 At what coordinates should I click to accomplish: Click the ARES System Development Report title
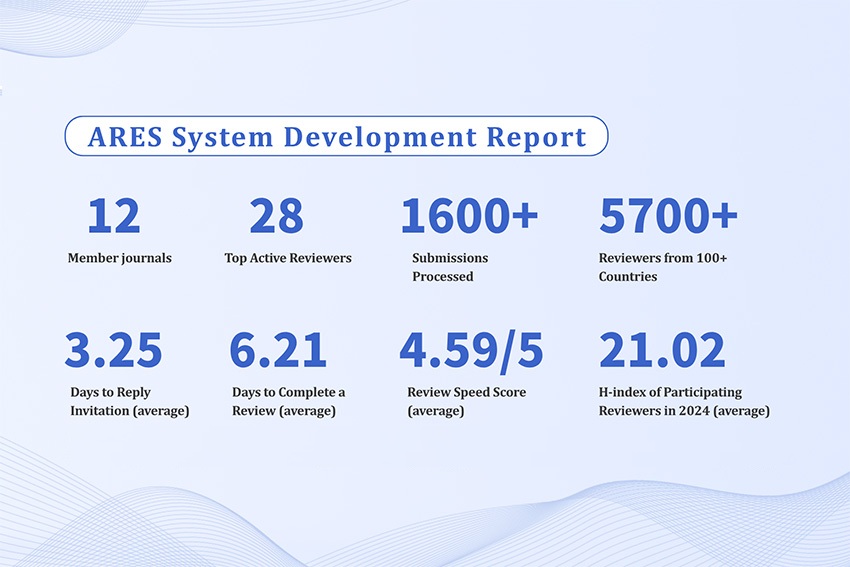(x=336, y=137)
